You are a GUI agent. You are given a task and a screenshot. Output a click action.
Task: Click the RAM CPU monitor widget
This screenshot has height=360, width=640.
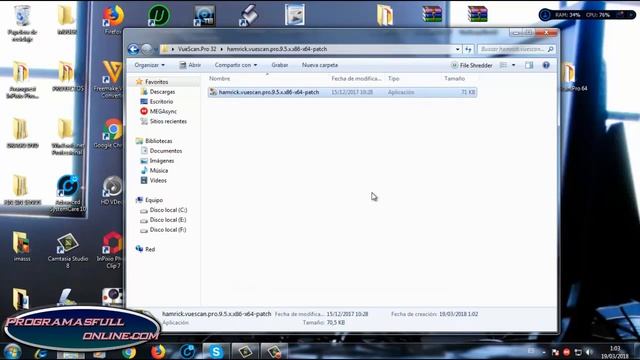pyautogui.click(x=587, y=15)
